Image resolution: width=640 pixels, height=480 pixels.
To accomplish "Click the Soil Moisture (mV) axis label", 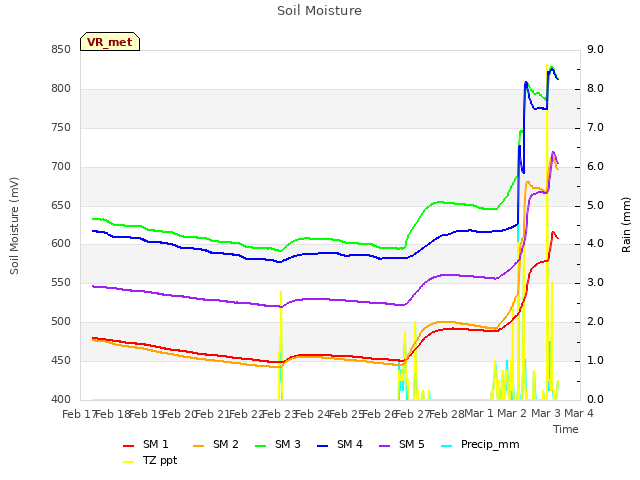I will point(14,225).
